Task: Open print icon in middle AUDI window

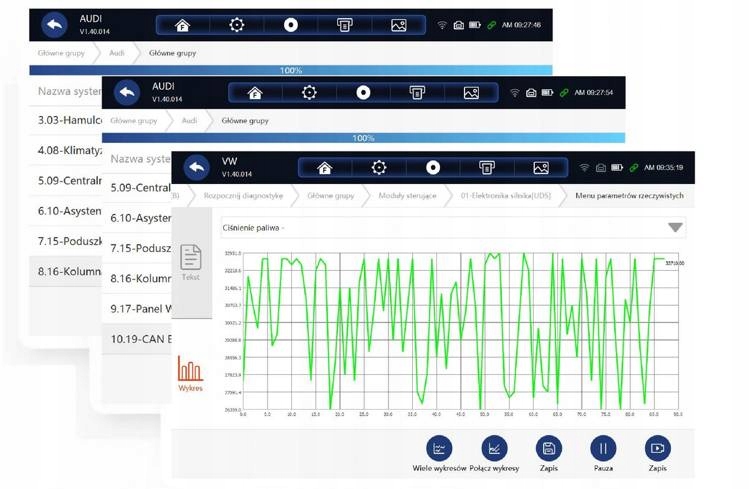Action: click(x=417, y=92)
